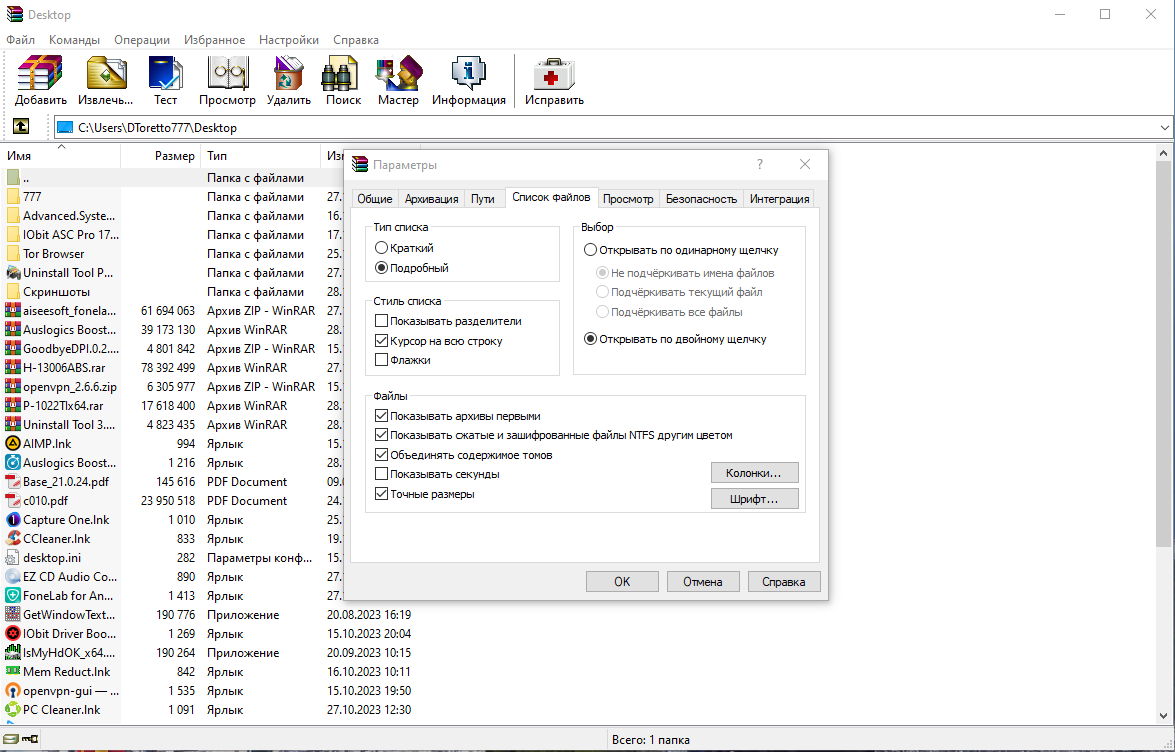Open the Файл menu

click(20, 40)
